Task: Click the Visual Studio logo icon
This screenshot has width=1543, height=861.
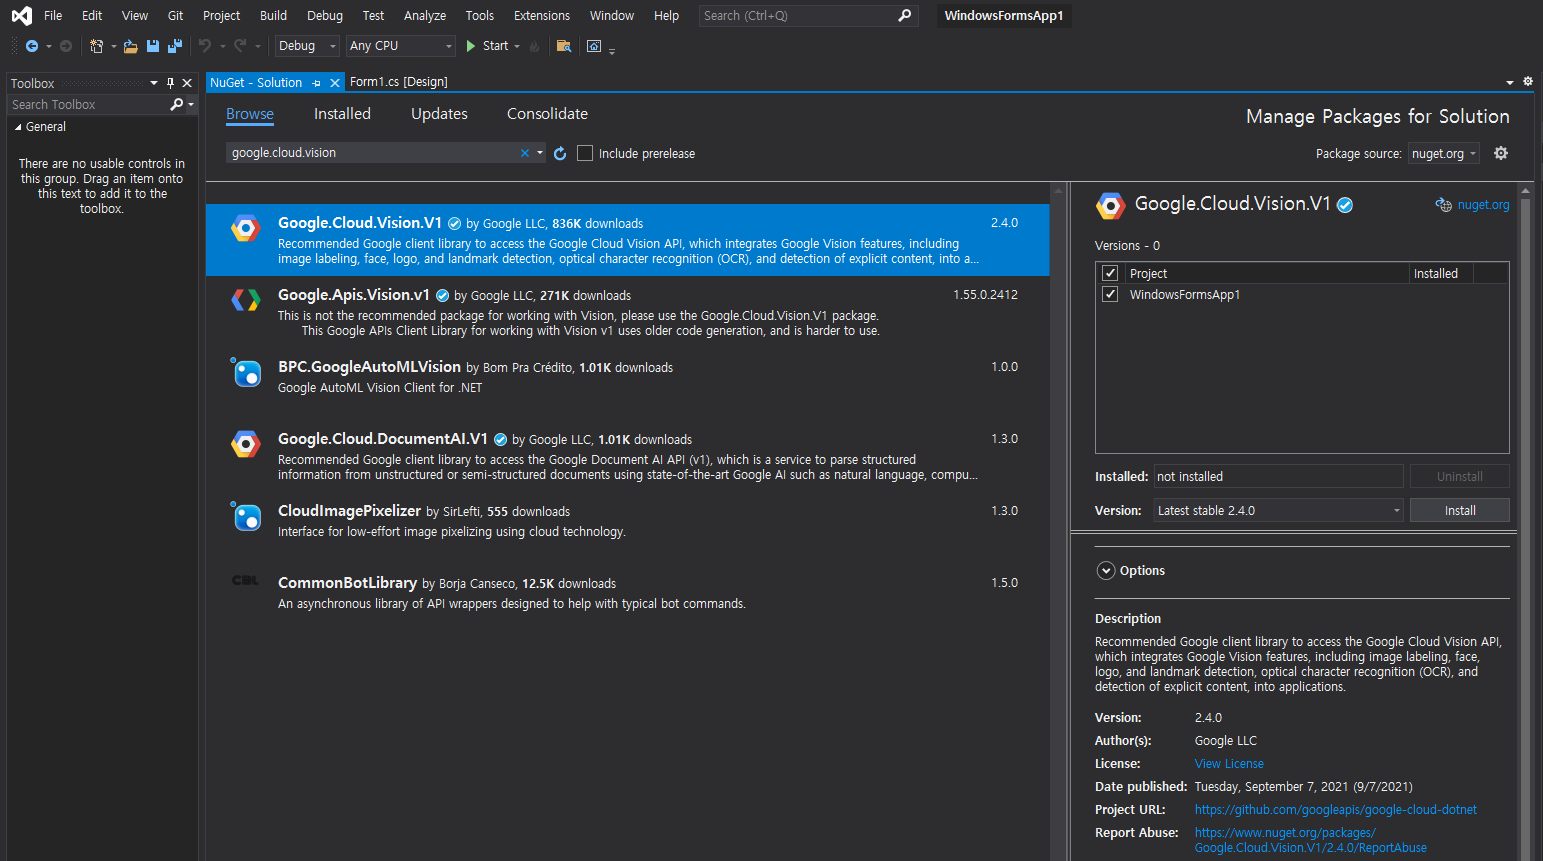Action: coord(21,16)
